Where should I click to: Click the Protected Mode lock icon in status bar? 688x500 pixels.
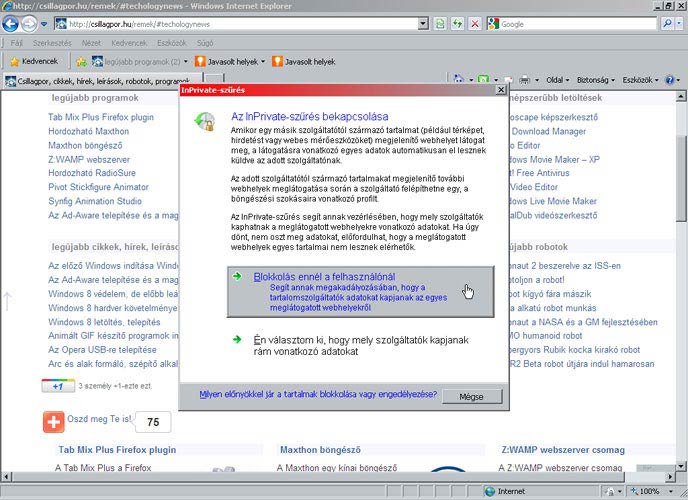pos(609,491)
